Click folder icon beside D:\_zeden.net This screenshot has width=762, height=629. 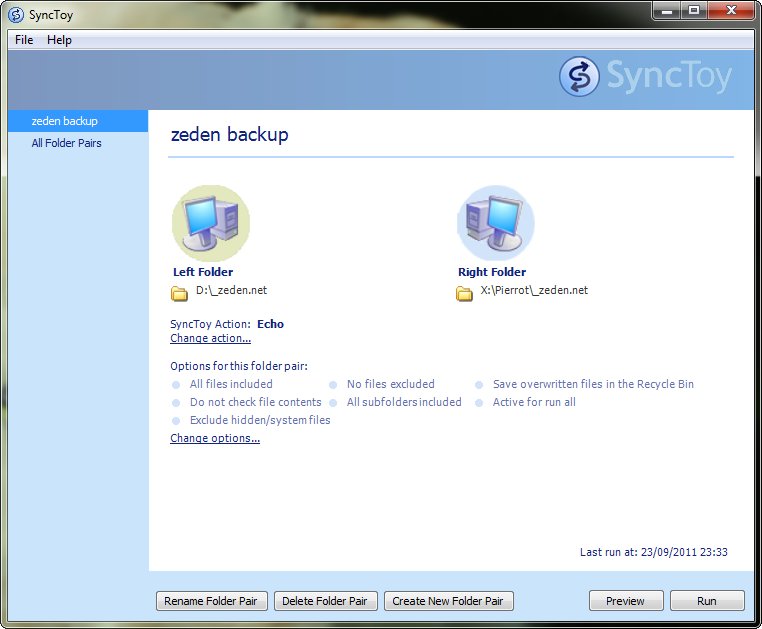tap(179, 294)
